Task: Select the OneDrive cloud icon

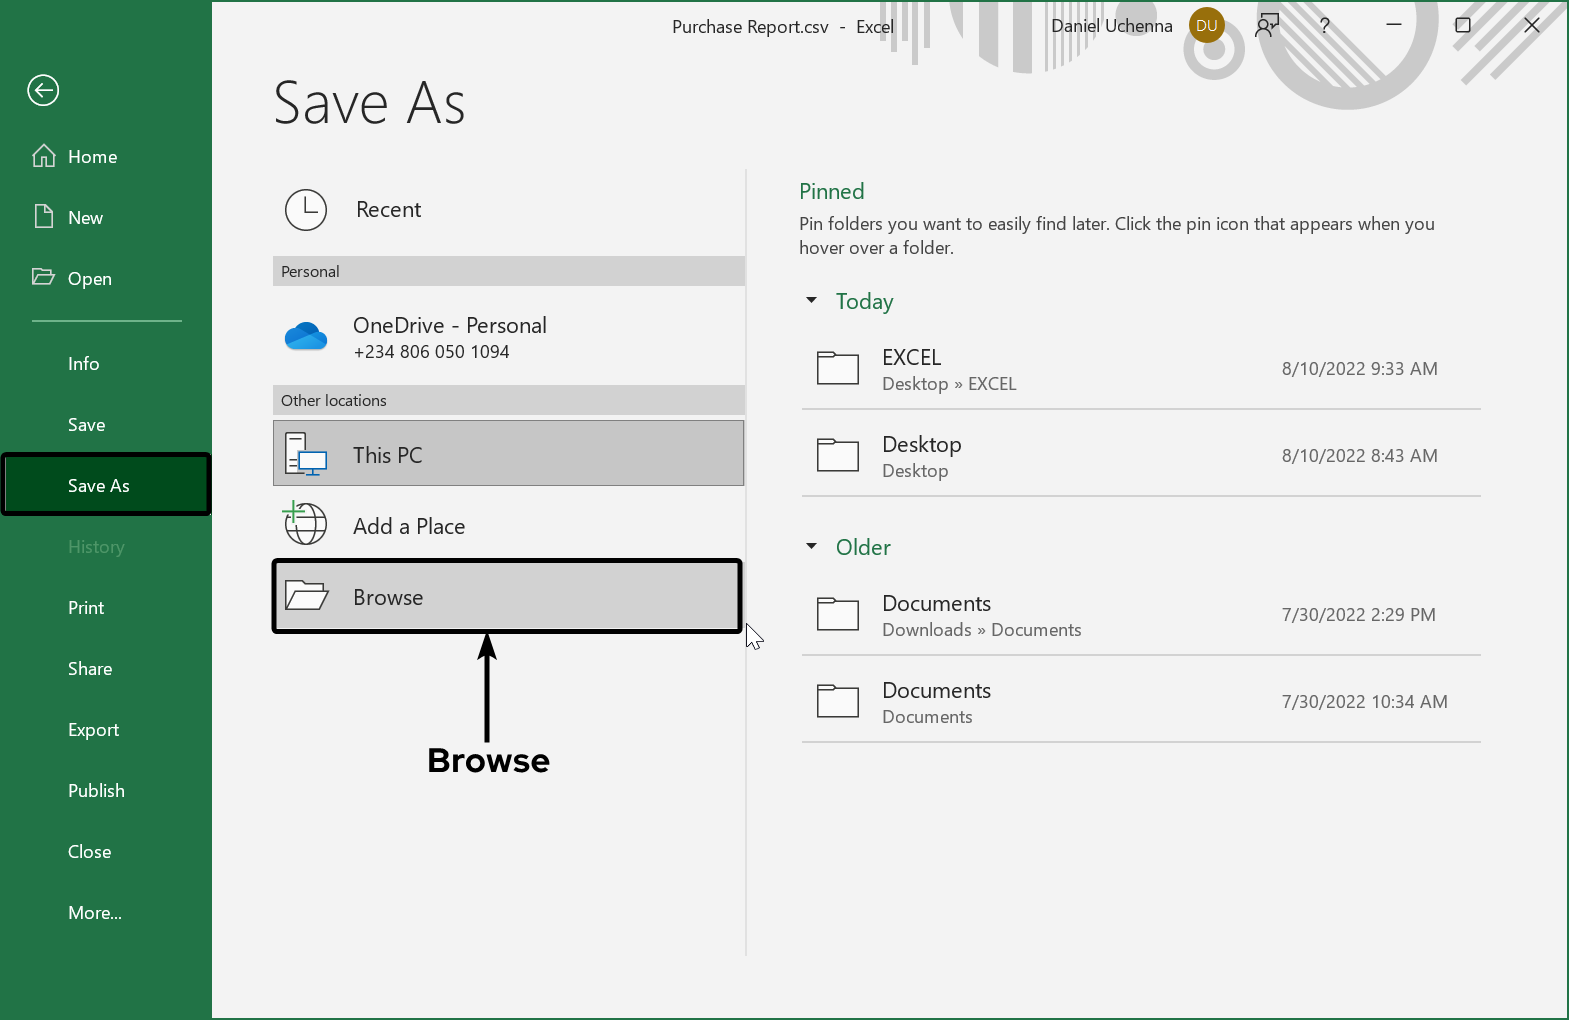Action: 306,337
